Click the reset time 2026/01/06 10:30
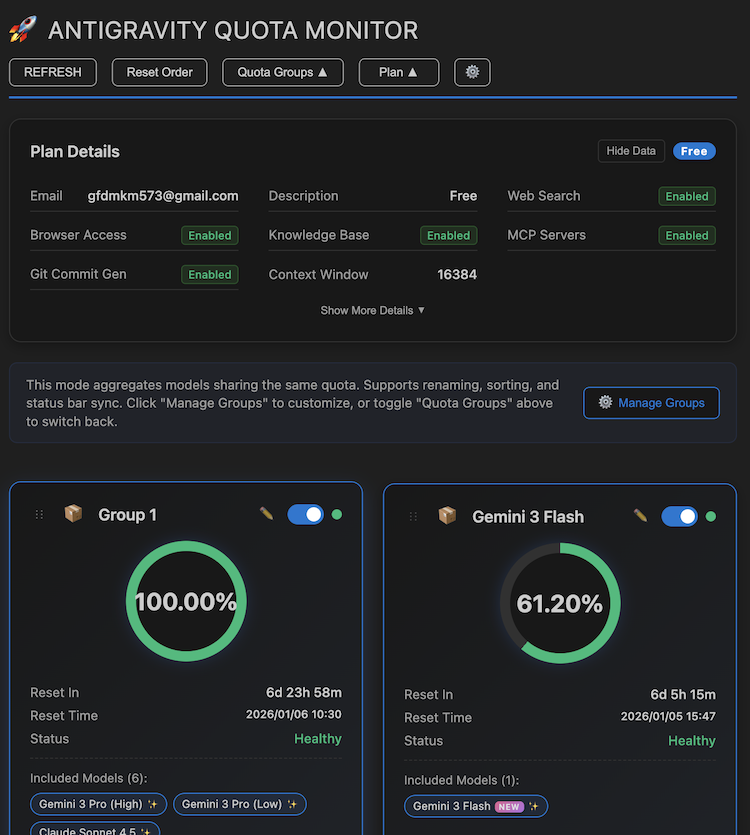This screenshot has width=750, height=835. 294,715
